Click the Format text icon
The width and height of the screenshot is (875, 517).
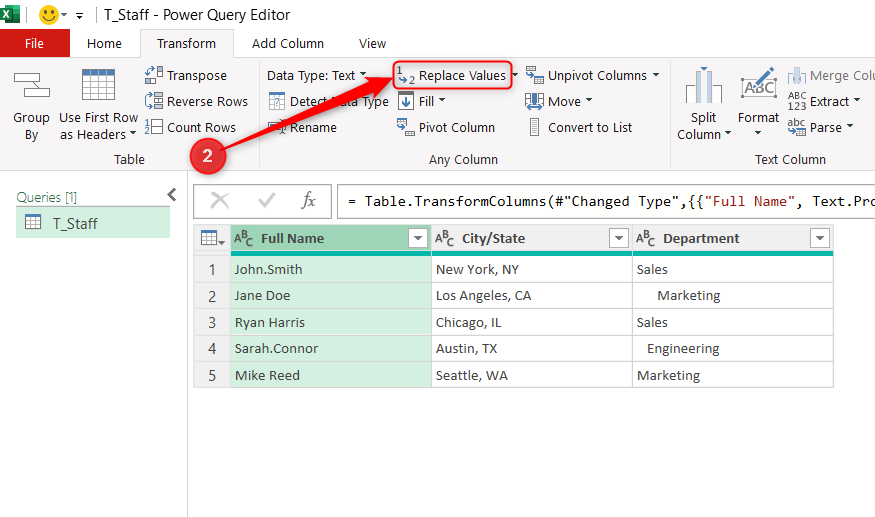tap(758, 83)
